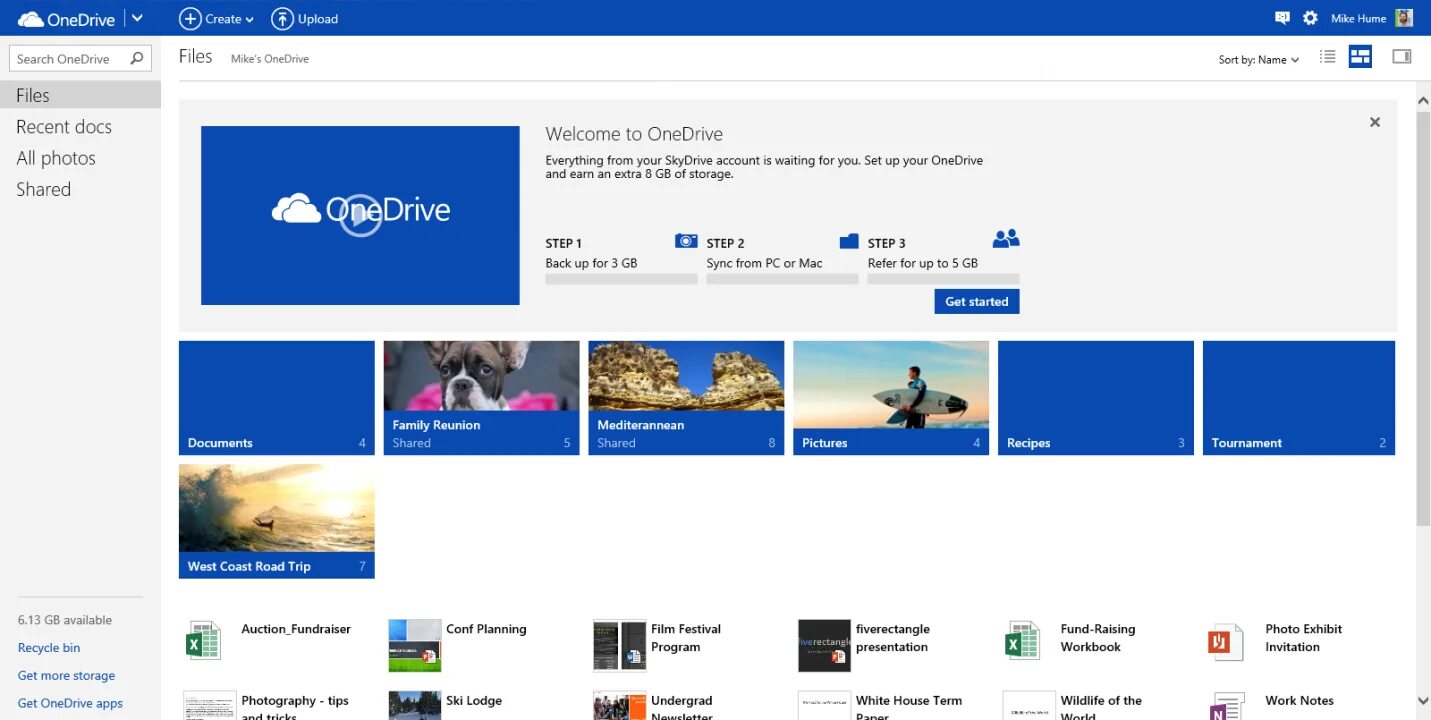Open the Create dropdown menu
This screenshot has height=720, width=1431.
click(x=216, y=19)
